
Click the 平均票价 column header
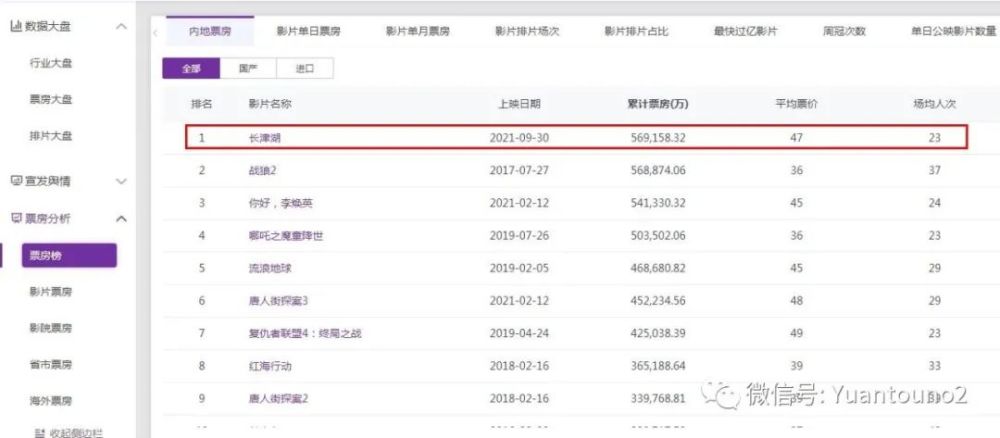(x=796, y=104)
